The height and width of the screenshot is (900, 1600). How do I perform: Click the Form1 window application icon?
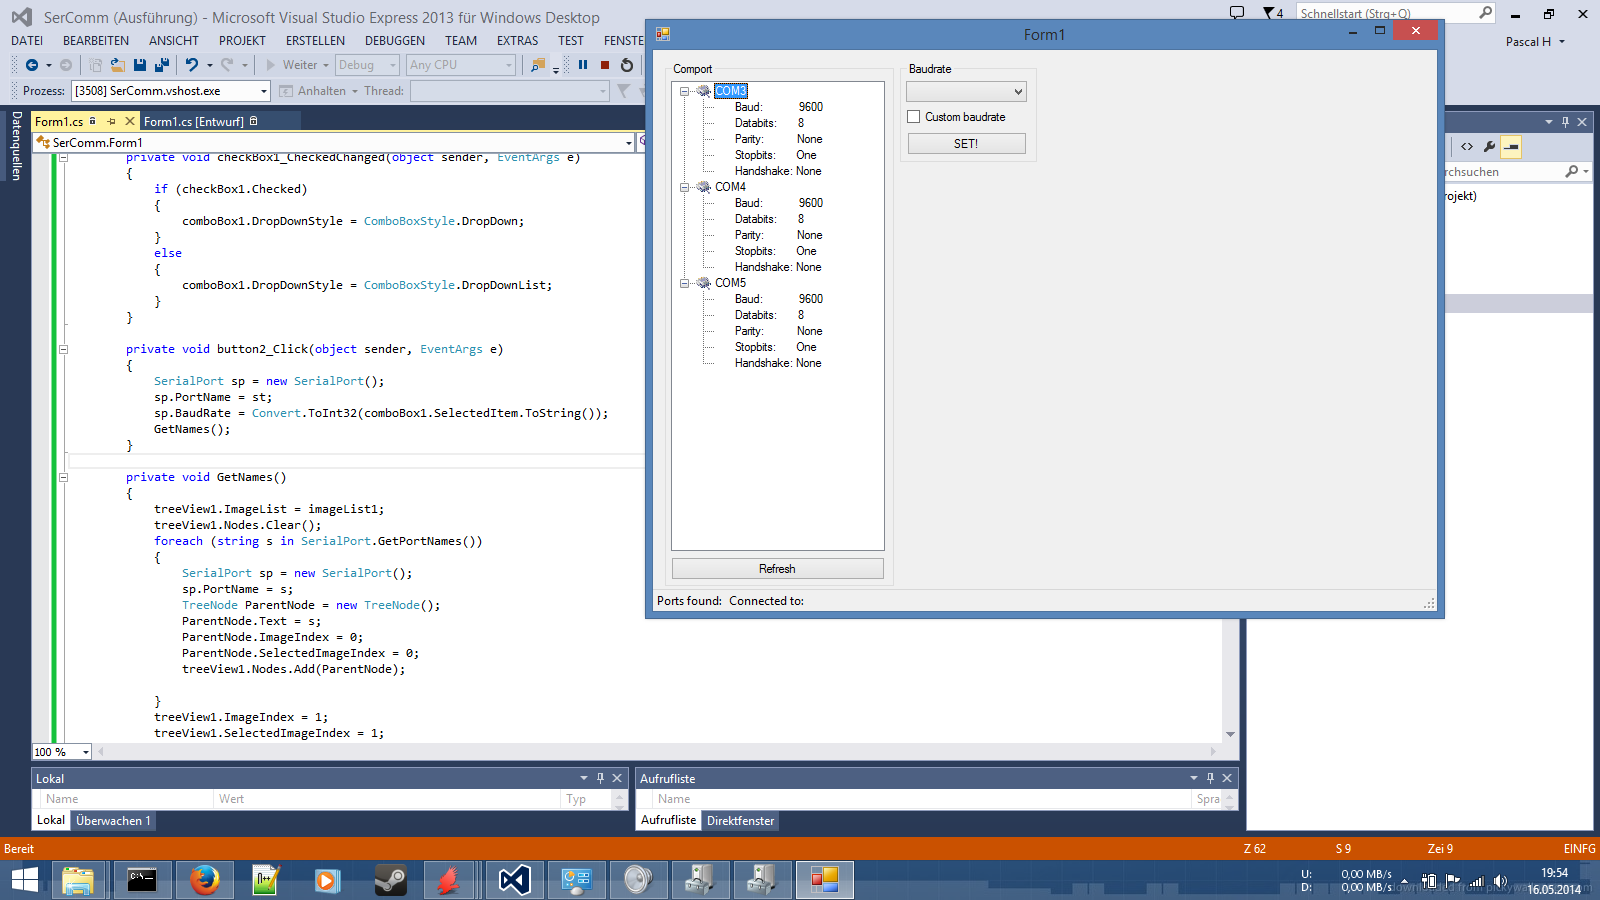pos(662,34)
